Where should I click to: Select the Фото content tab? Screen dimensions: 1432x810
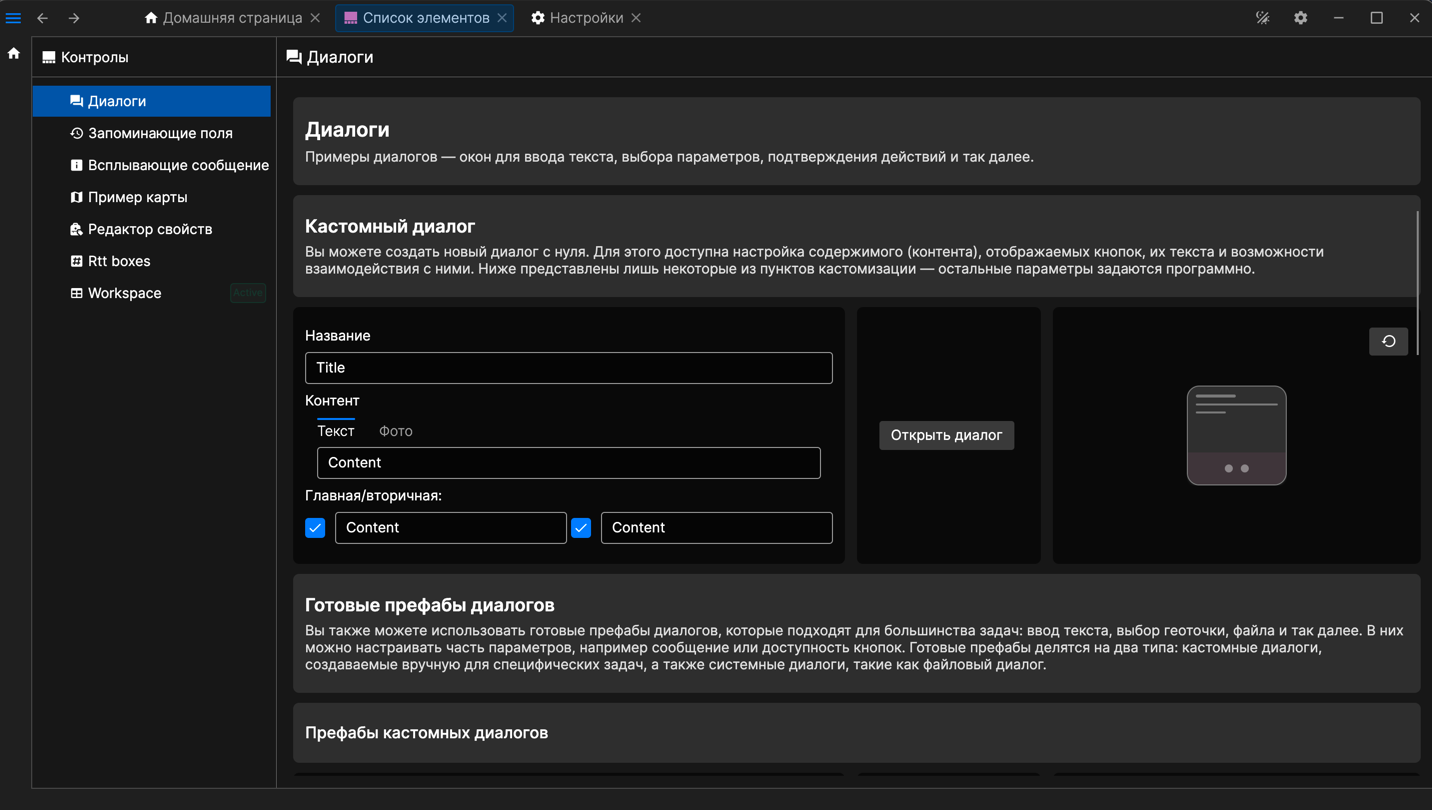pyautogui.click(x=396, y=431)
